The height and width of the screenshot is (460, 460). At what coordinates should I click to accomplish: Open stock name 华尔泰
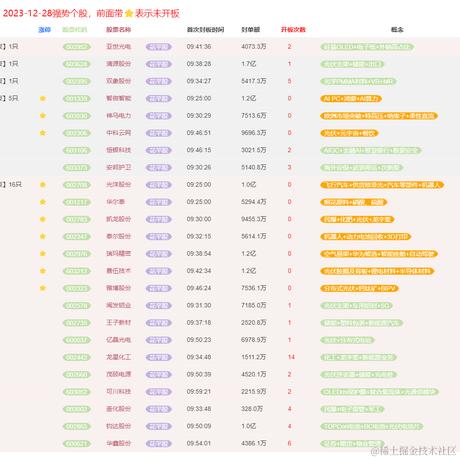pyautogui.click(x=115, y=202)
